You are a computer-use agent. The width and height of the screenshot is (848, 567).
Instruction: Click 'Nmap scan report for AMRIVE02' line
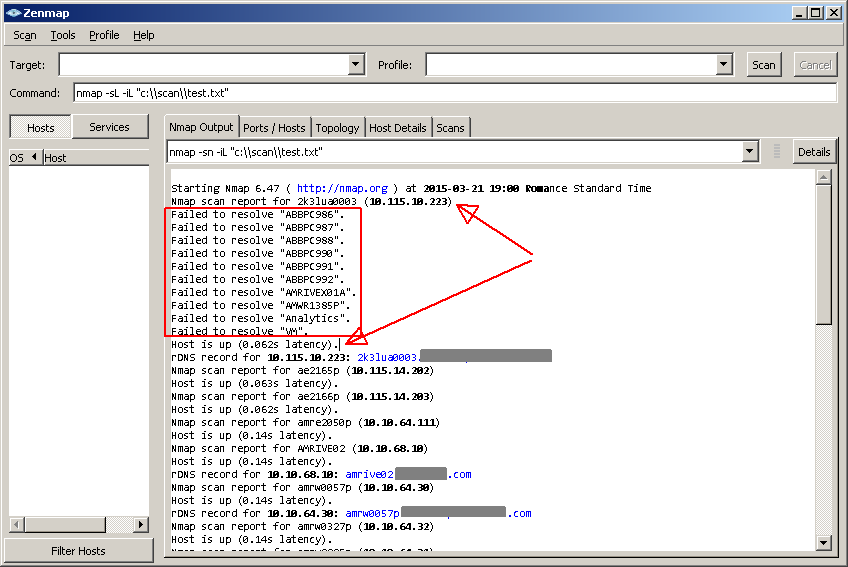[299, 449]
